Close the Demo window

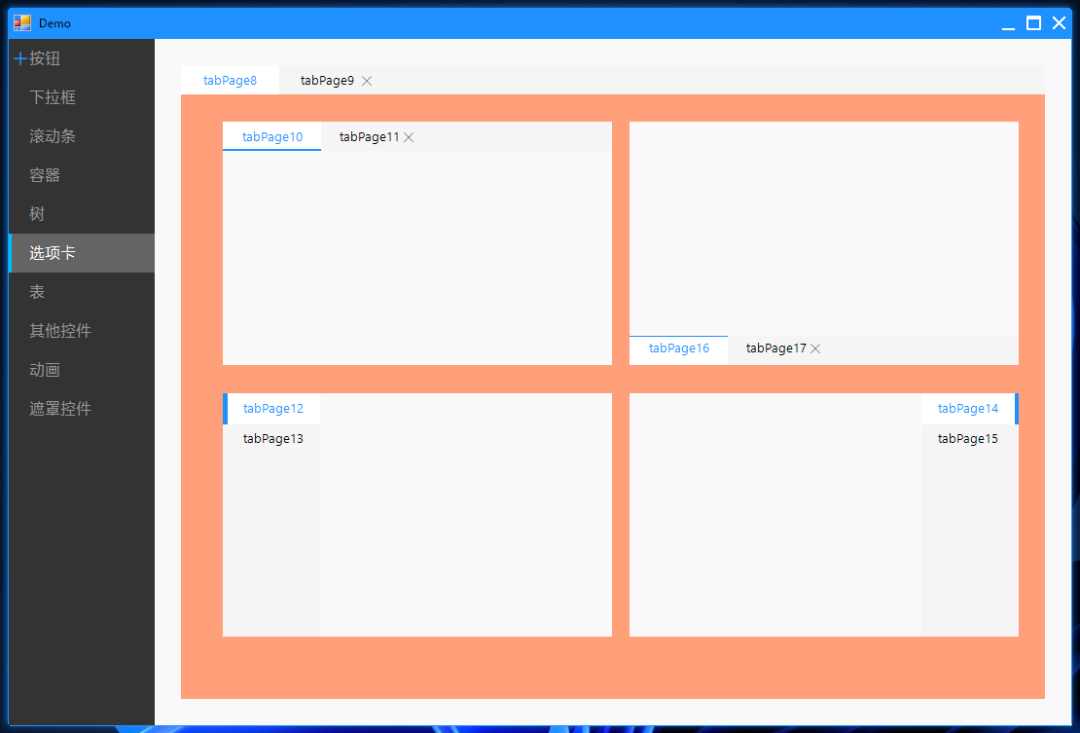coord(1059,23)
